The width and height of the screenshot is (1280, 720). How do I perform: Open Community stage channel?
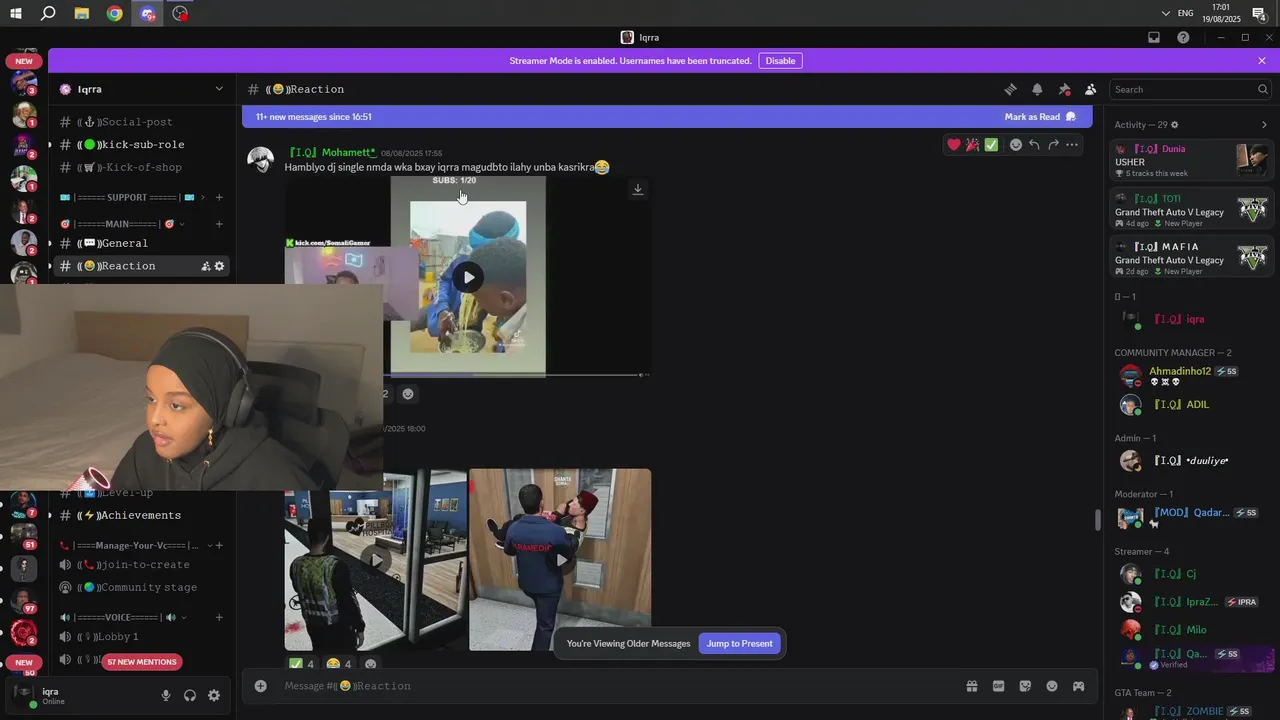click(x=142, y=587)
